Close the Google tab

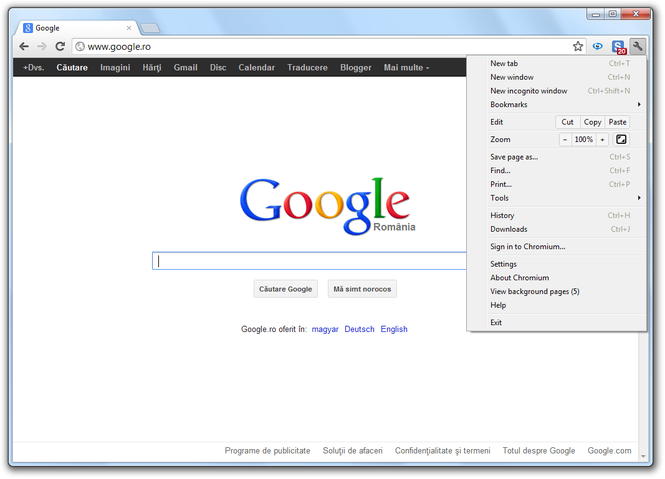point(129,28)
